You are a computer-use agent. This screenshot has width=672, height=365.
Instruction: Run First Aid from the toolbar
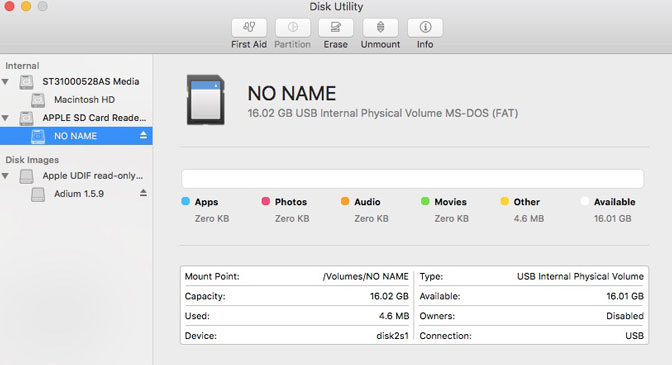pos(249,27)
